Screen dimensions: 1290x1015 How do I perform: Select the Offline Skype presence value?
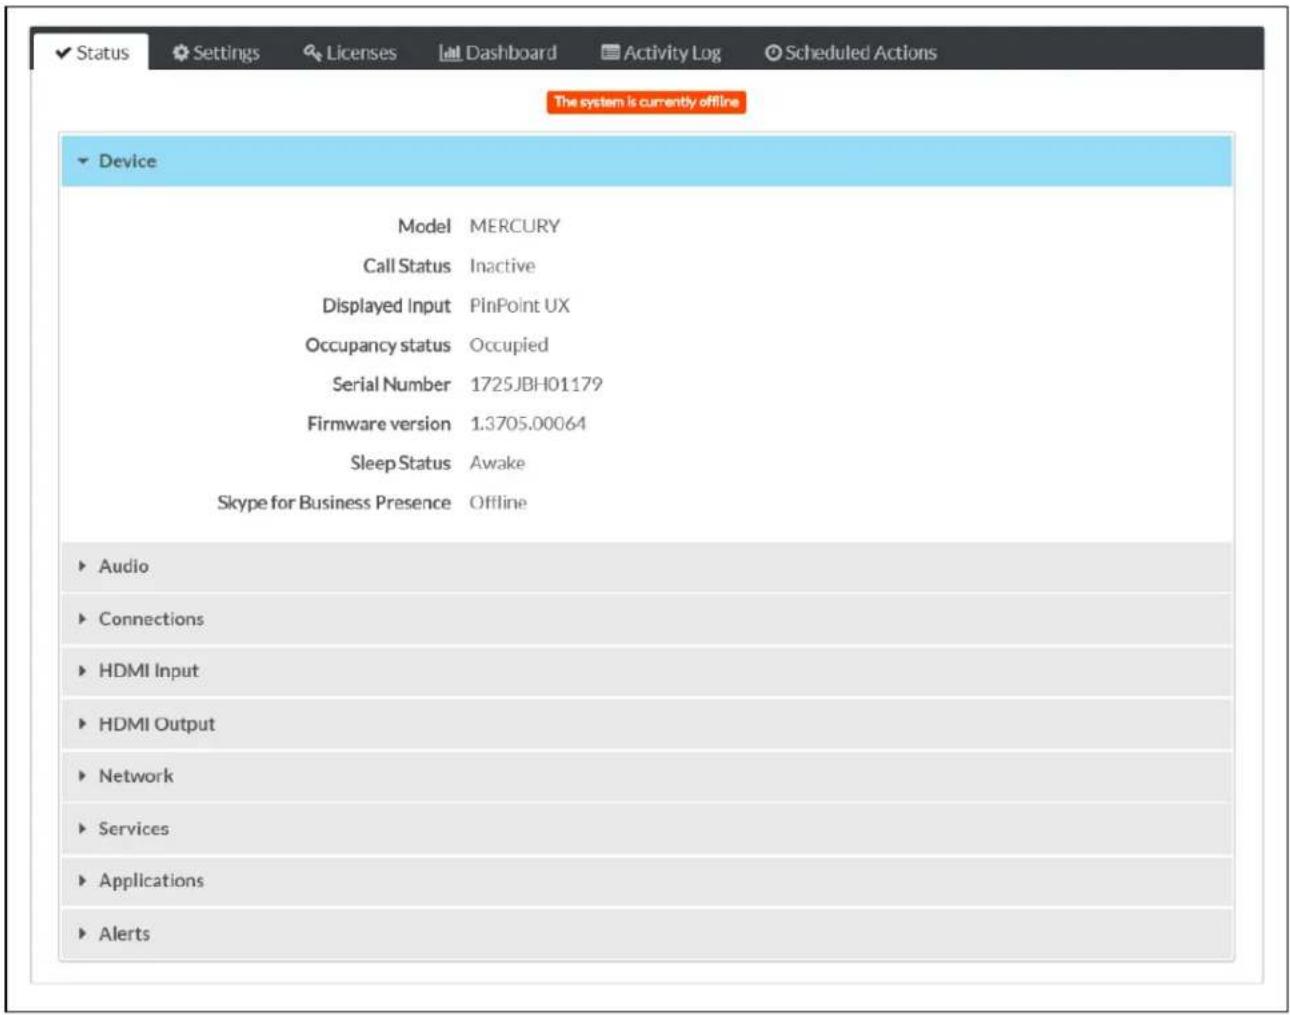[498, 503]
